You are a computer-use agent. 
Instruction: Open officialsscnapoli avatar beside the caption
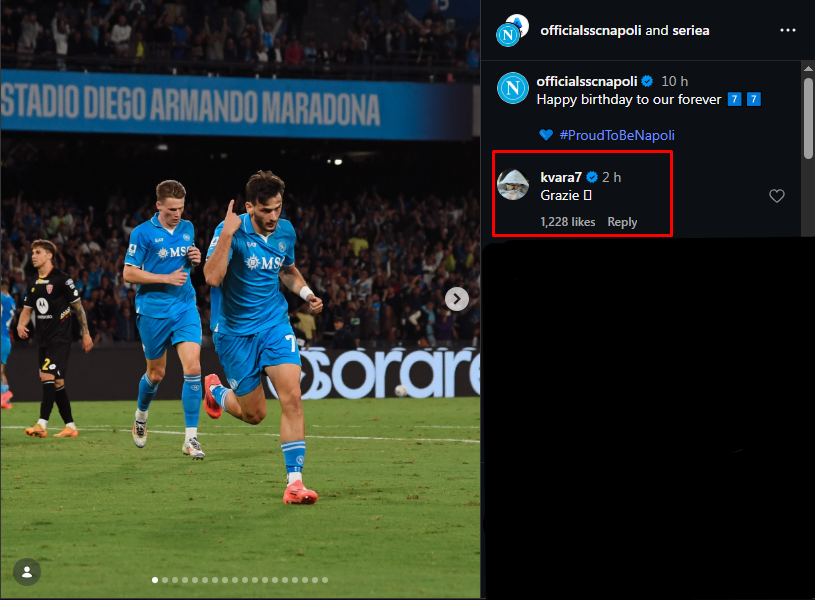tap(512, 88)
